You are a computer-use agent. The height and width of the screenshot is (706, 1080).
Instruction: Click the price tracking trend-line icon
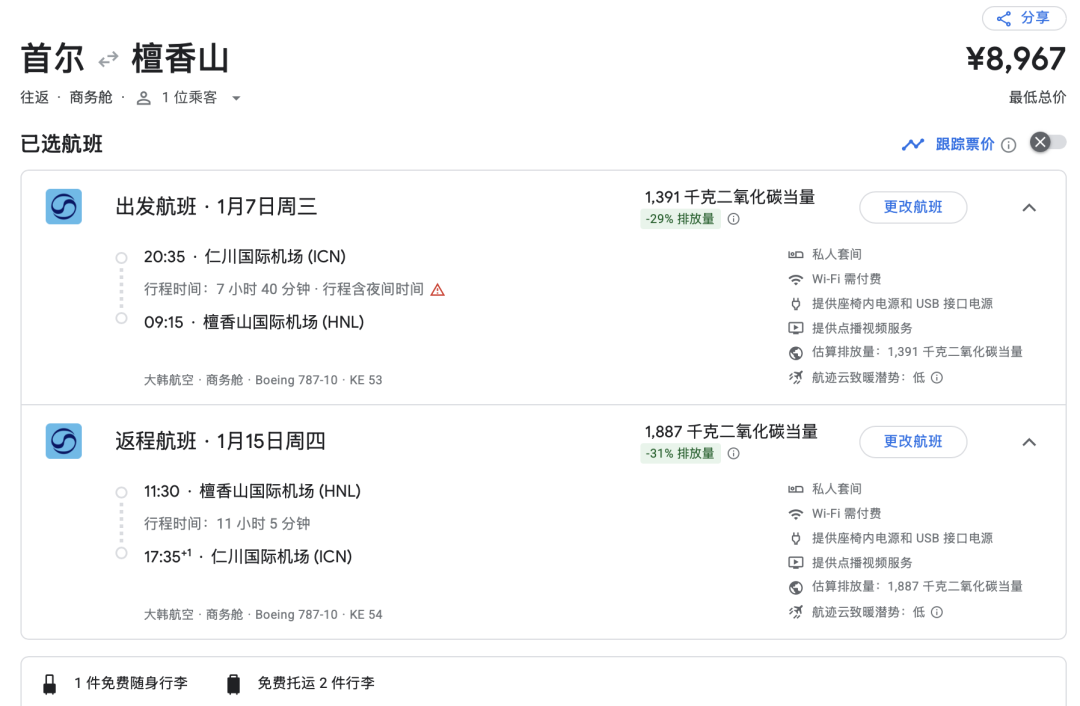912,143
